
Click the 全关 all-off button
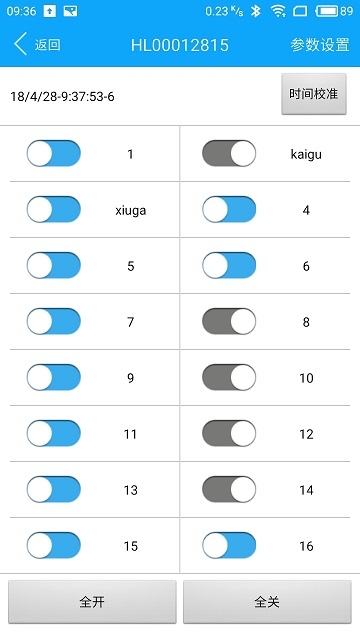click(267, 602)
